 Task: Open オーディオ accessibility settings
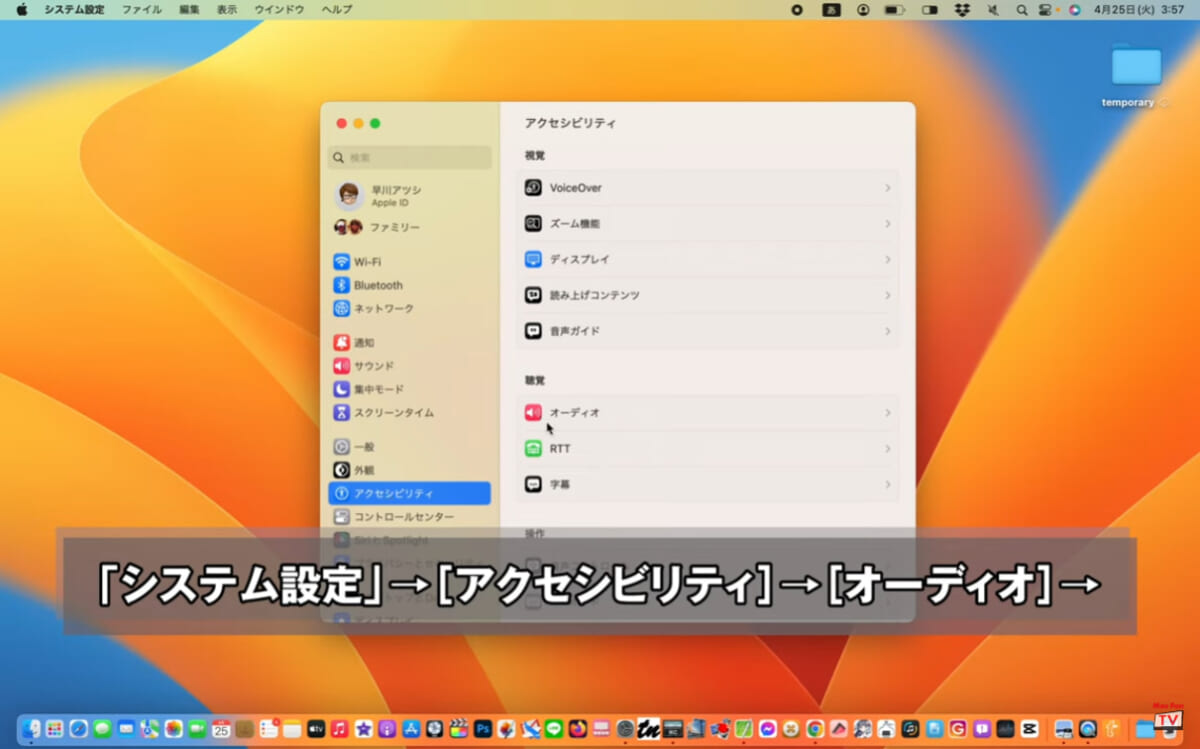pos(707,413)
